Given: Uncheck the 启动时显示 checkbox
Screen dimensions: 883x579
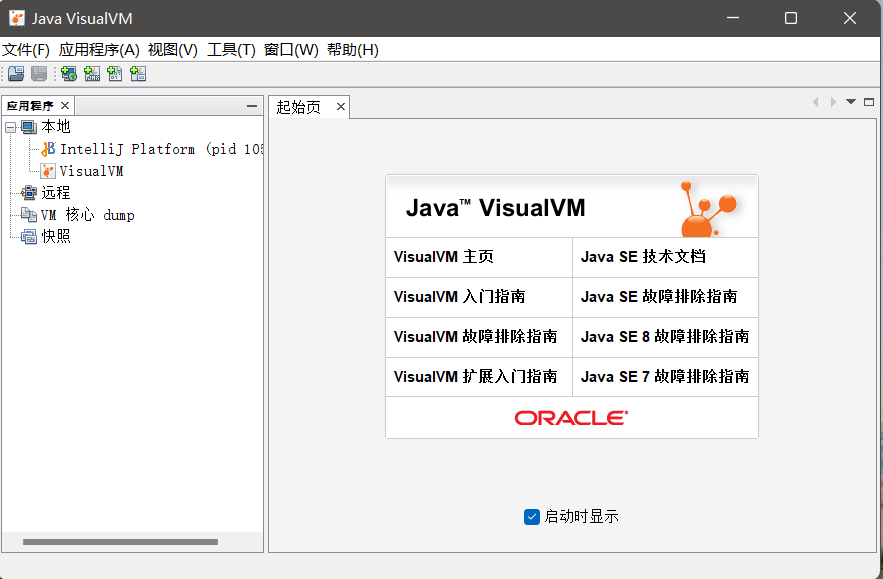Looking at the screenshot, I should click(x=532, y=516).
